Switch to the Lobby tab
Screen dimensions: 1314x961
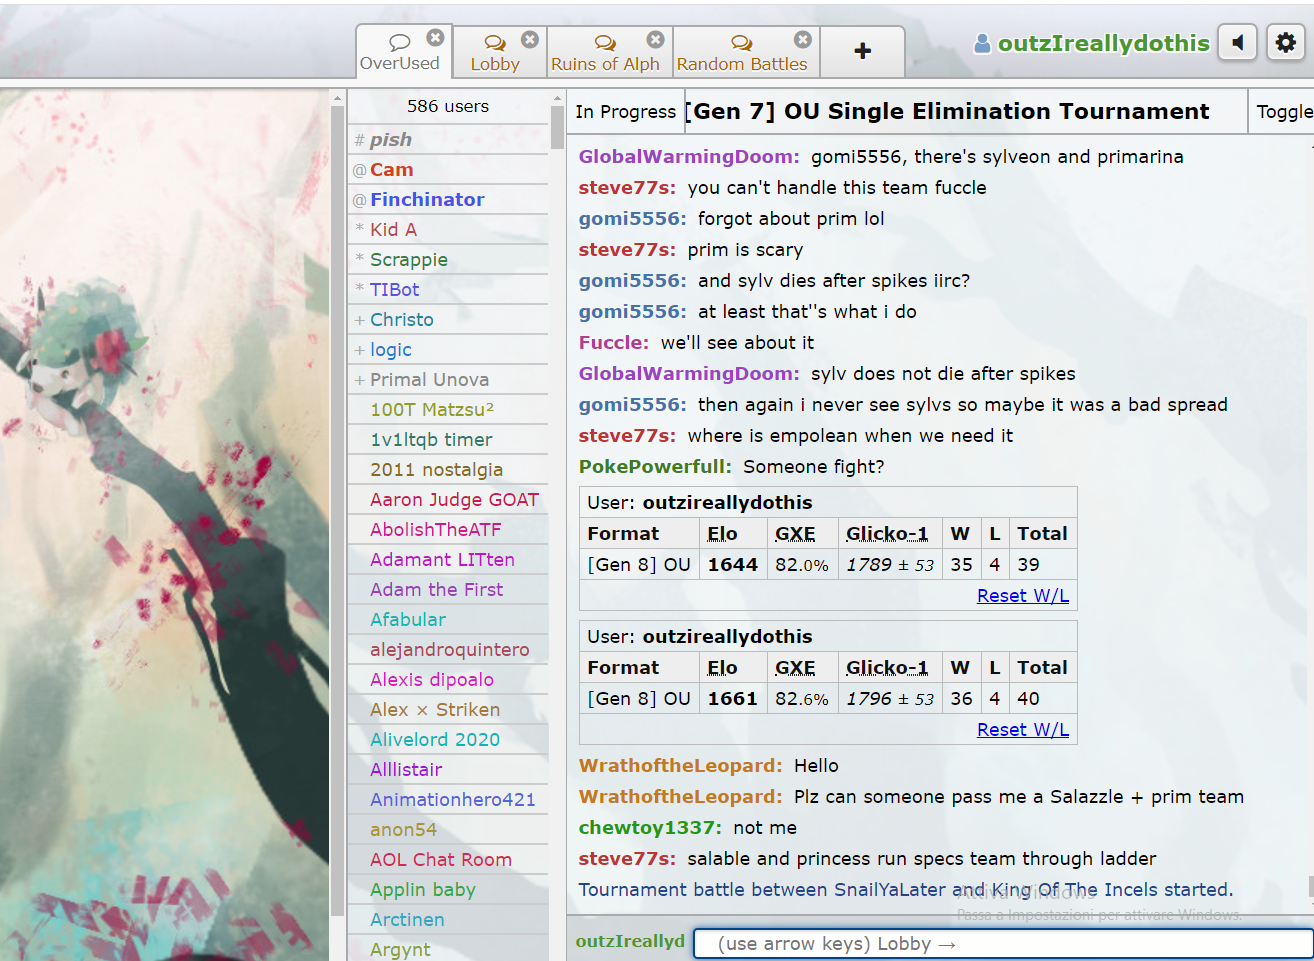[x=500, y=52]
